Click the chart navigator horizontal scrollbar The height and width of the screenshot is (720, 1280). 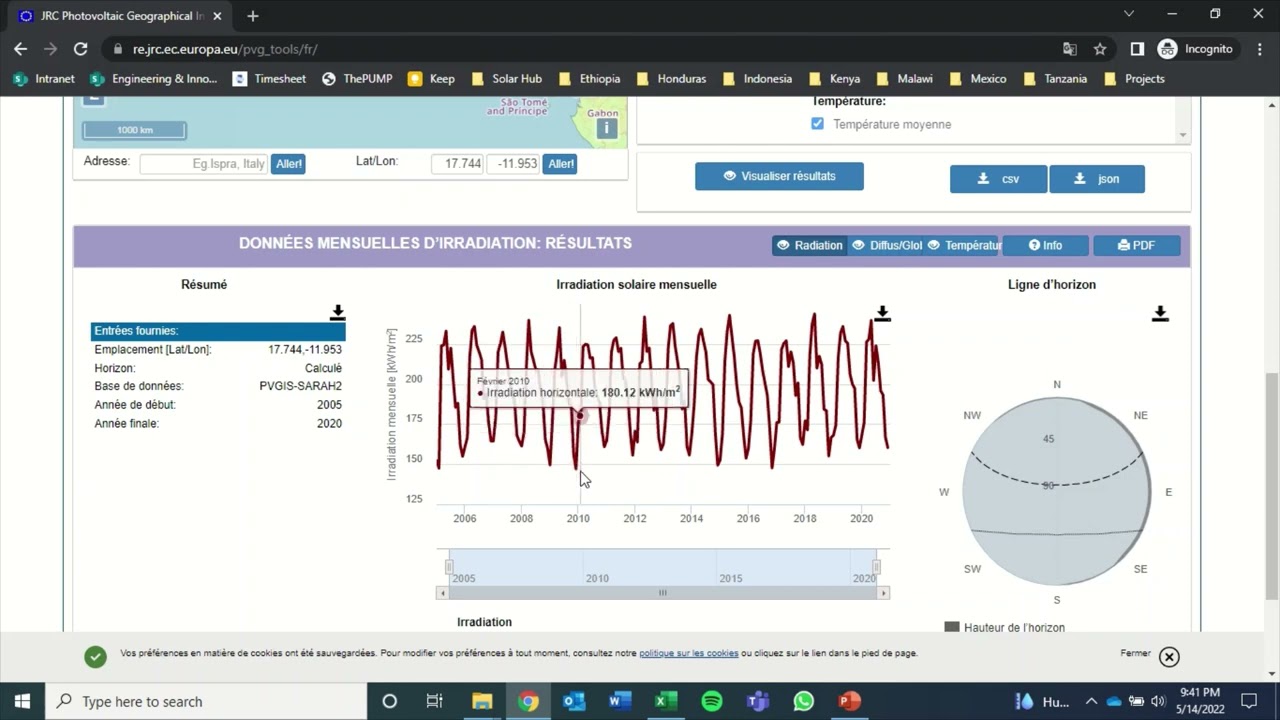(662, 593)
